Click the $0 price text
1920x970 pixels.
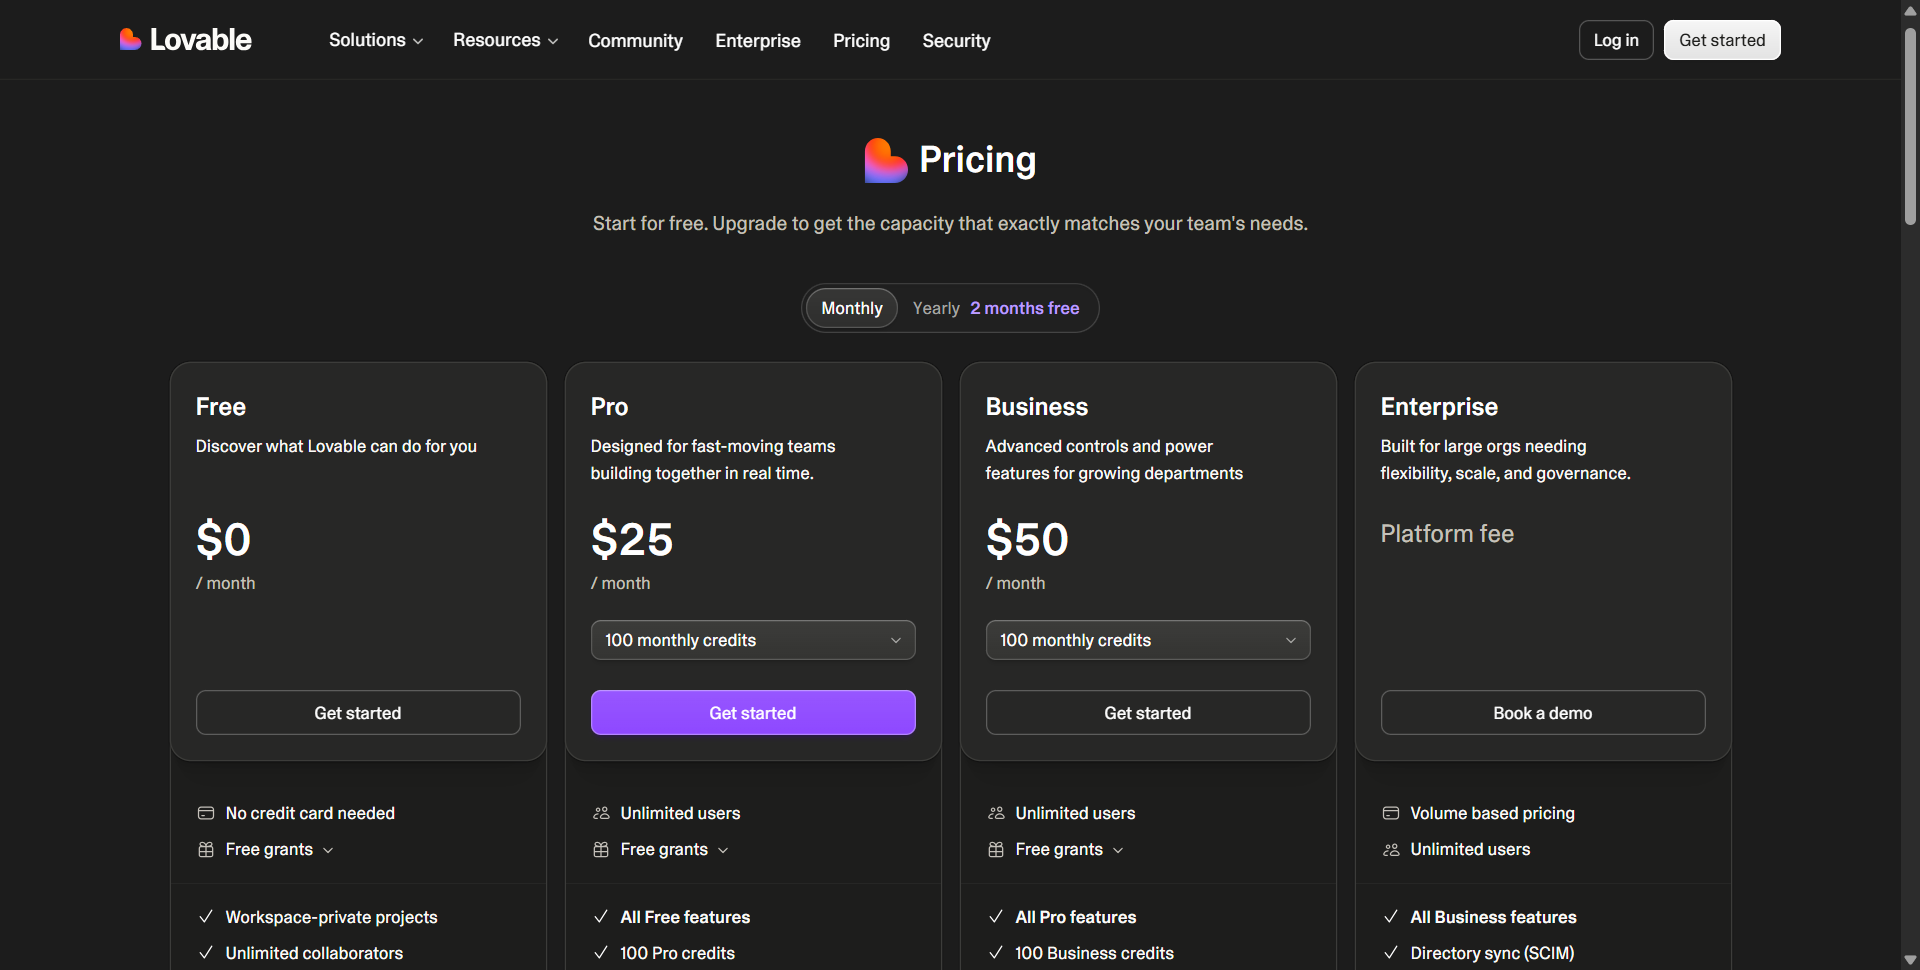pos(223,540)
